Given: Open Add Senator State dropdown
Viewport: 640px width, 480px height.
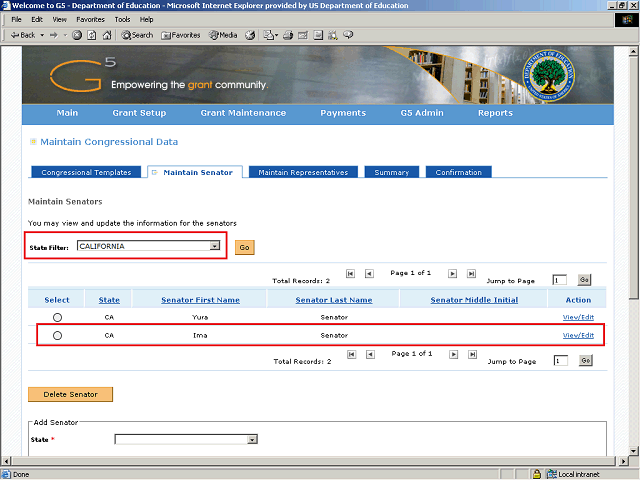Looking at the screenshot, I should point(186,440).
